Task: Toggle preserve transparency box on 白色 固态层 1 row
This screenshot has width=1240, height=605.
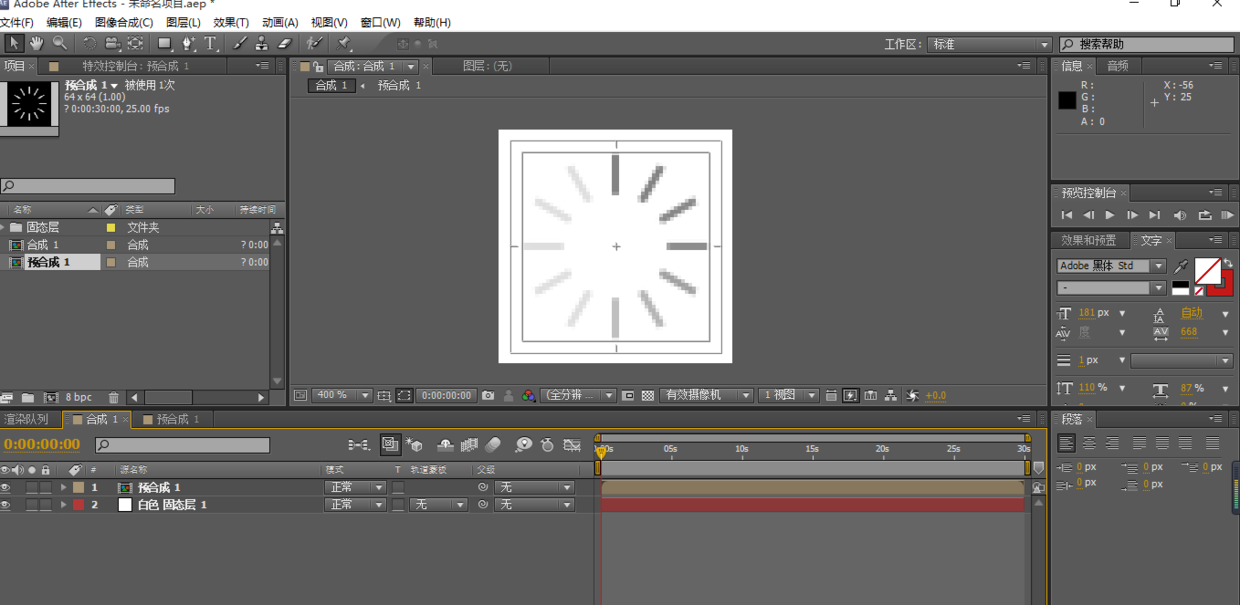Action: click(398, 505)
